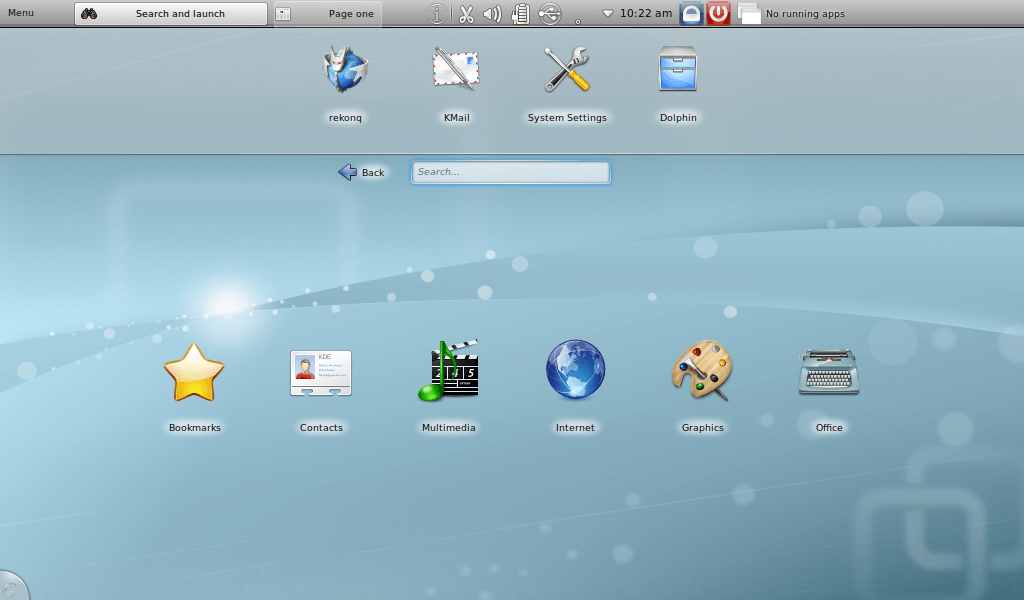
Task: Launch the rekonq web browser
Action: (345, 72)
